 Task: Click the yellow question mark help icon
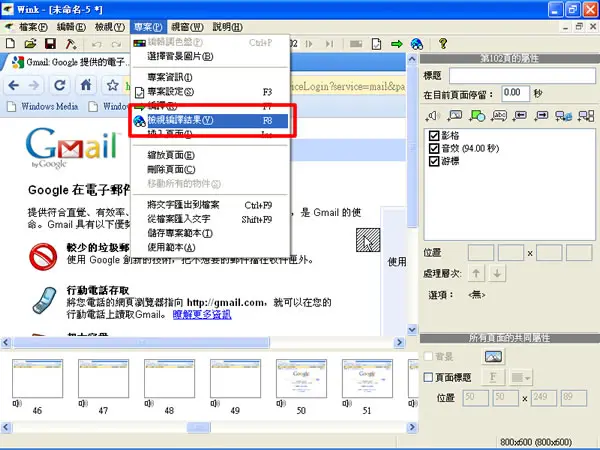[x=443, y=43]
